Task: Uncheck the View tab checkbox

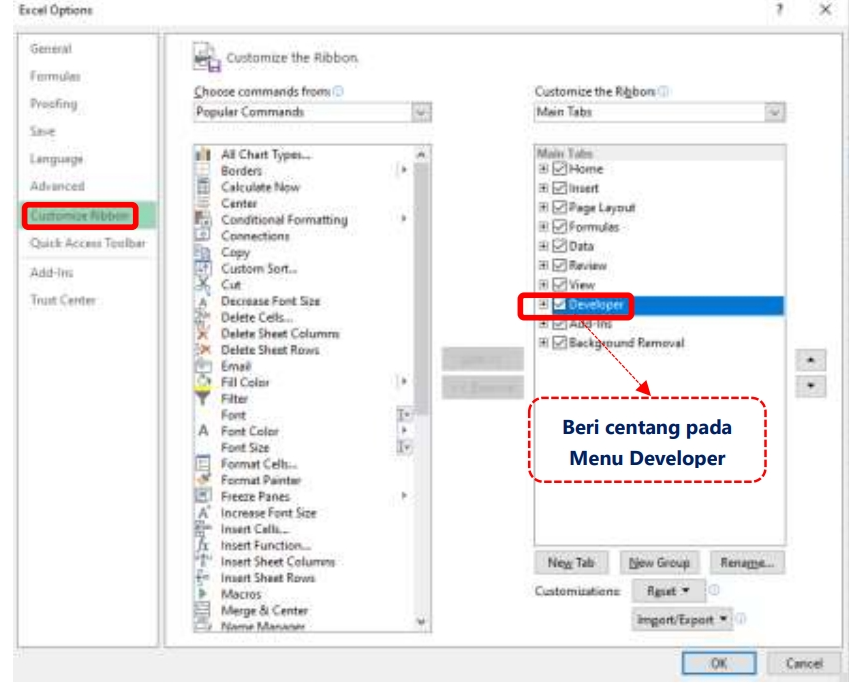Action: 559,284
